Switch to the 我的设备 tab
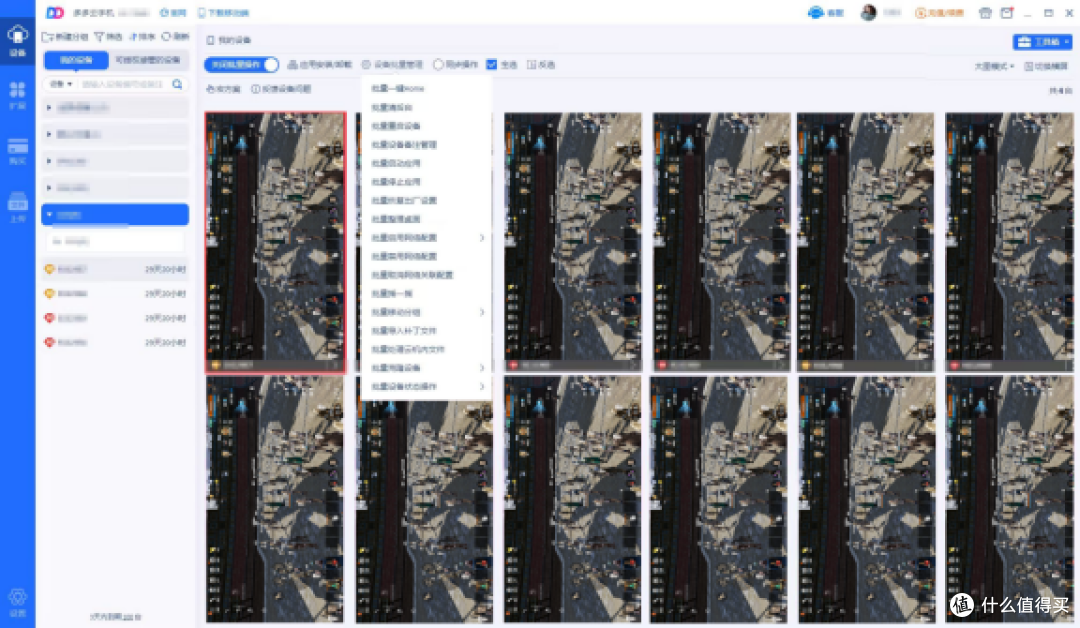 [76, 60]
